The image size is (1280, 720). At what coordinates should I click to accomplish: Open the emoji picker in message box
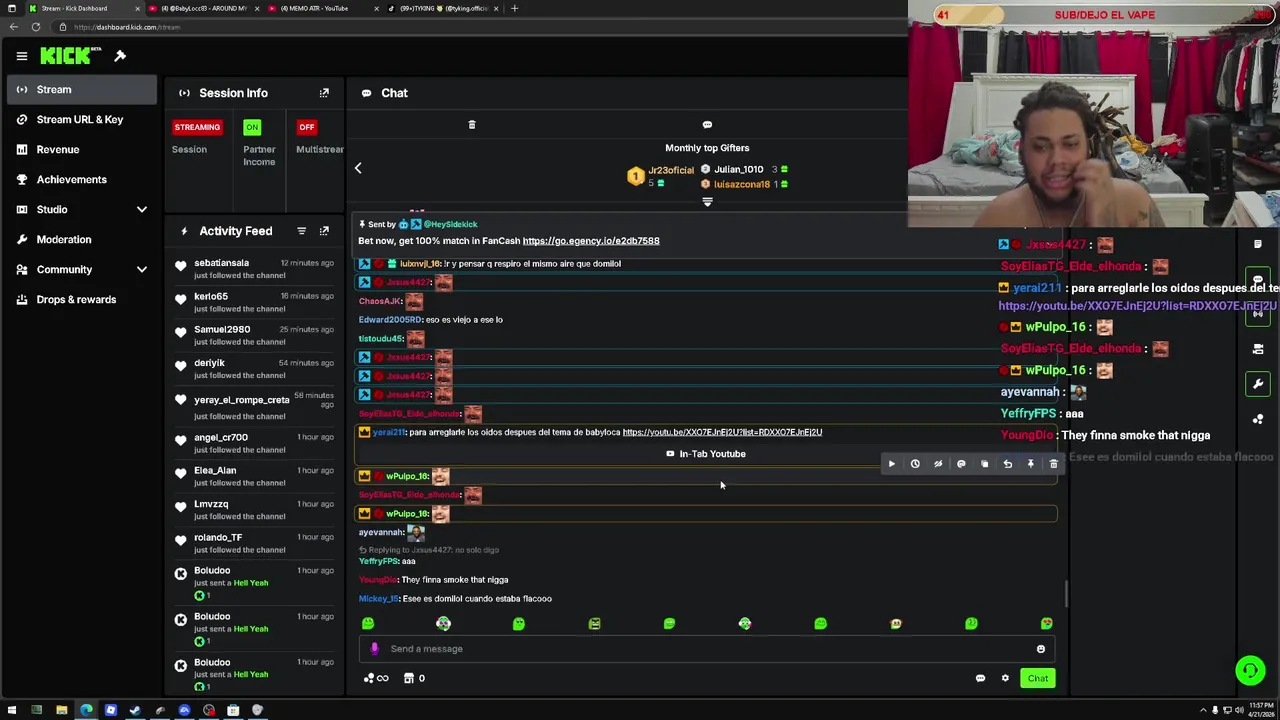[x=1041, y=649]
